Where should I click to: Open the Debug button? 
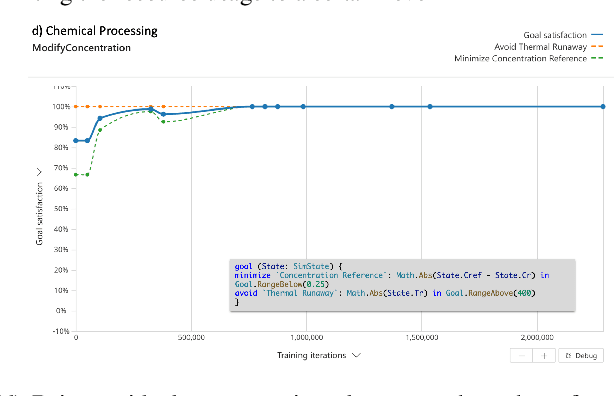pos(581,356)
